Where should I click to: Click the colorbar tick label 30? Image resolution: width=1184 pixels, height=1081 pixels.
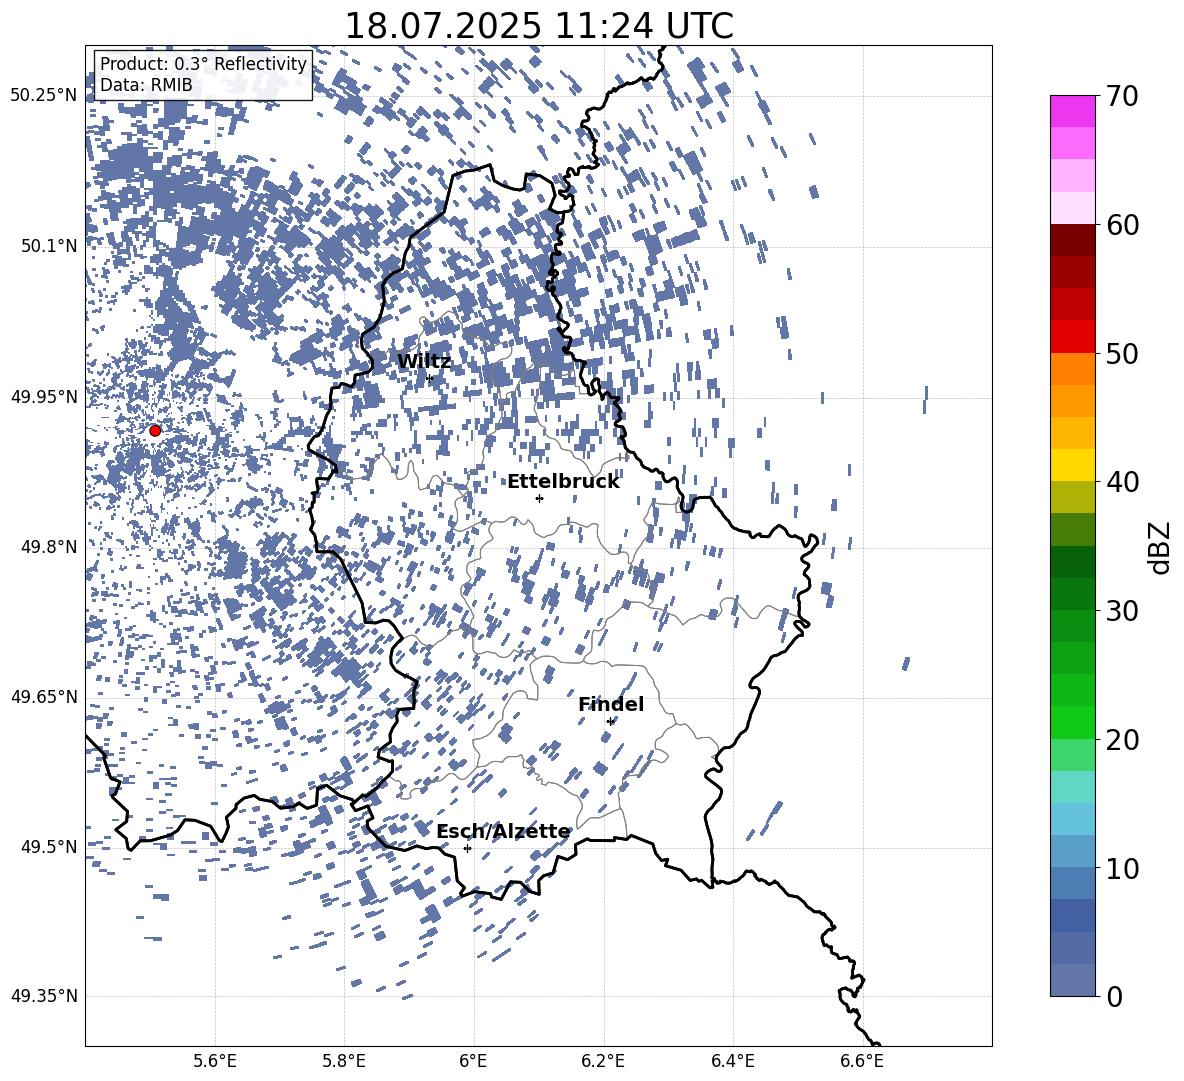point(1122,611)
